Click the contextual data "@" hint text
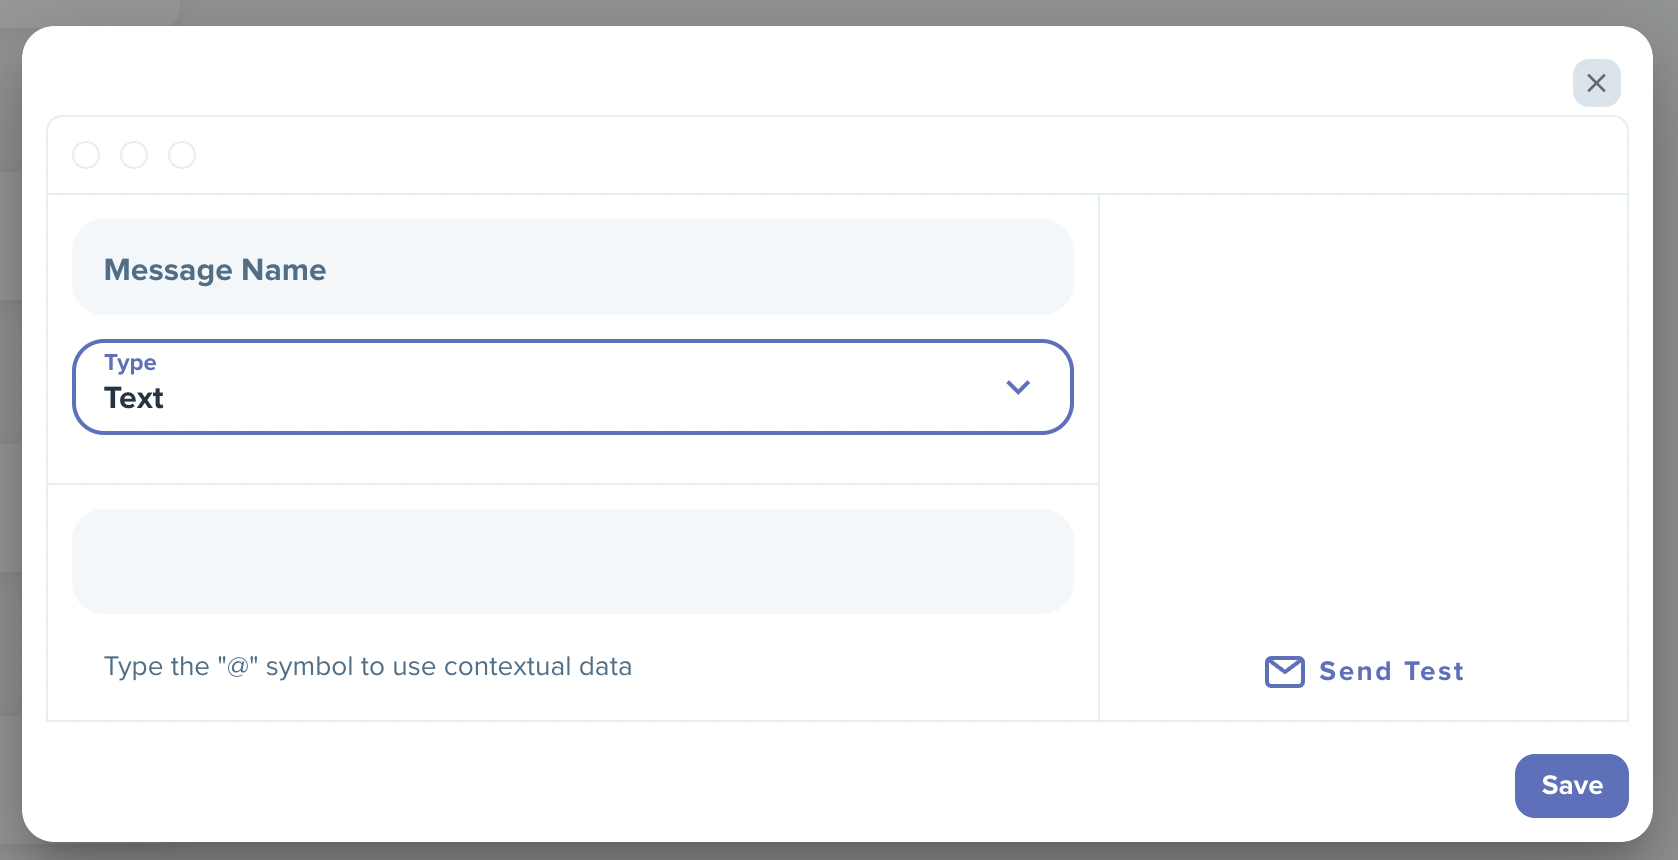This screenshot has width=1678, height=860. point(368,667)
